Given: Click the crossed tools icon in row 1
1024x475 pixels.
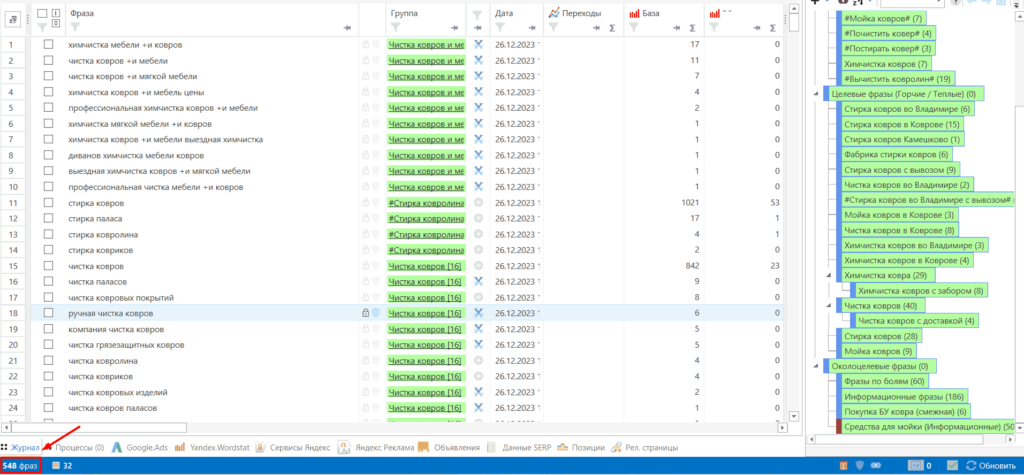Looking at the screenshot, I should pyautogui.click(x=478, y=44).
